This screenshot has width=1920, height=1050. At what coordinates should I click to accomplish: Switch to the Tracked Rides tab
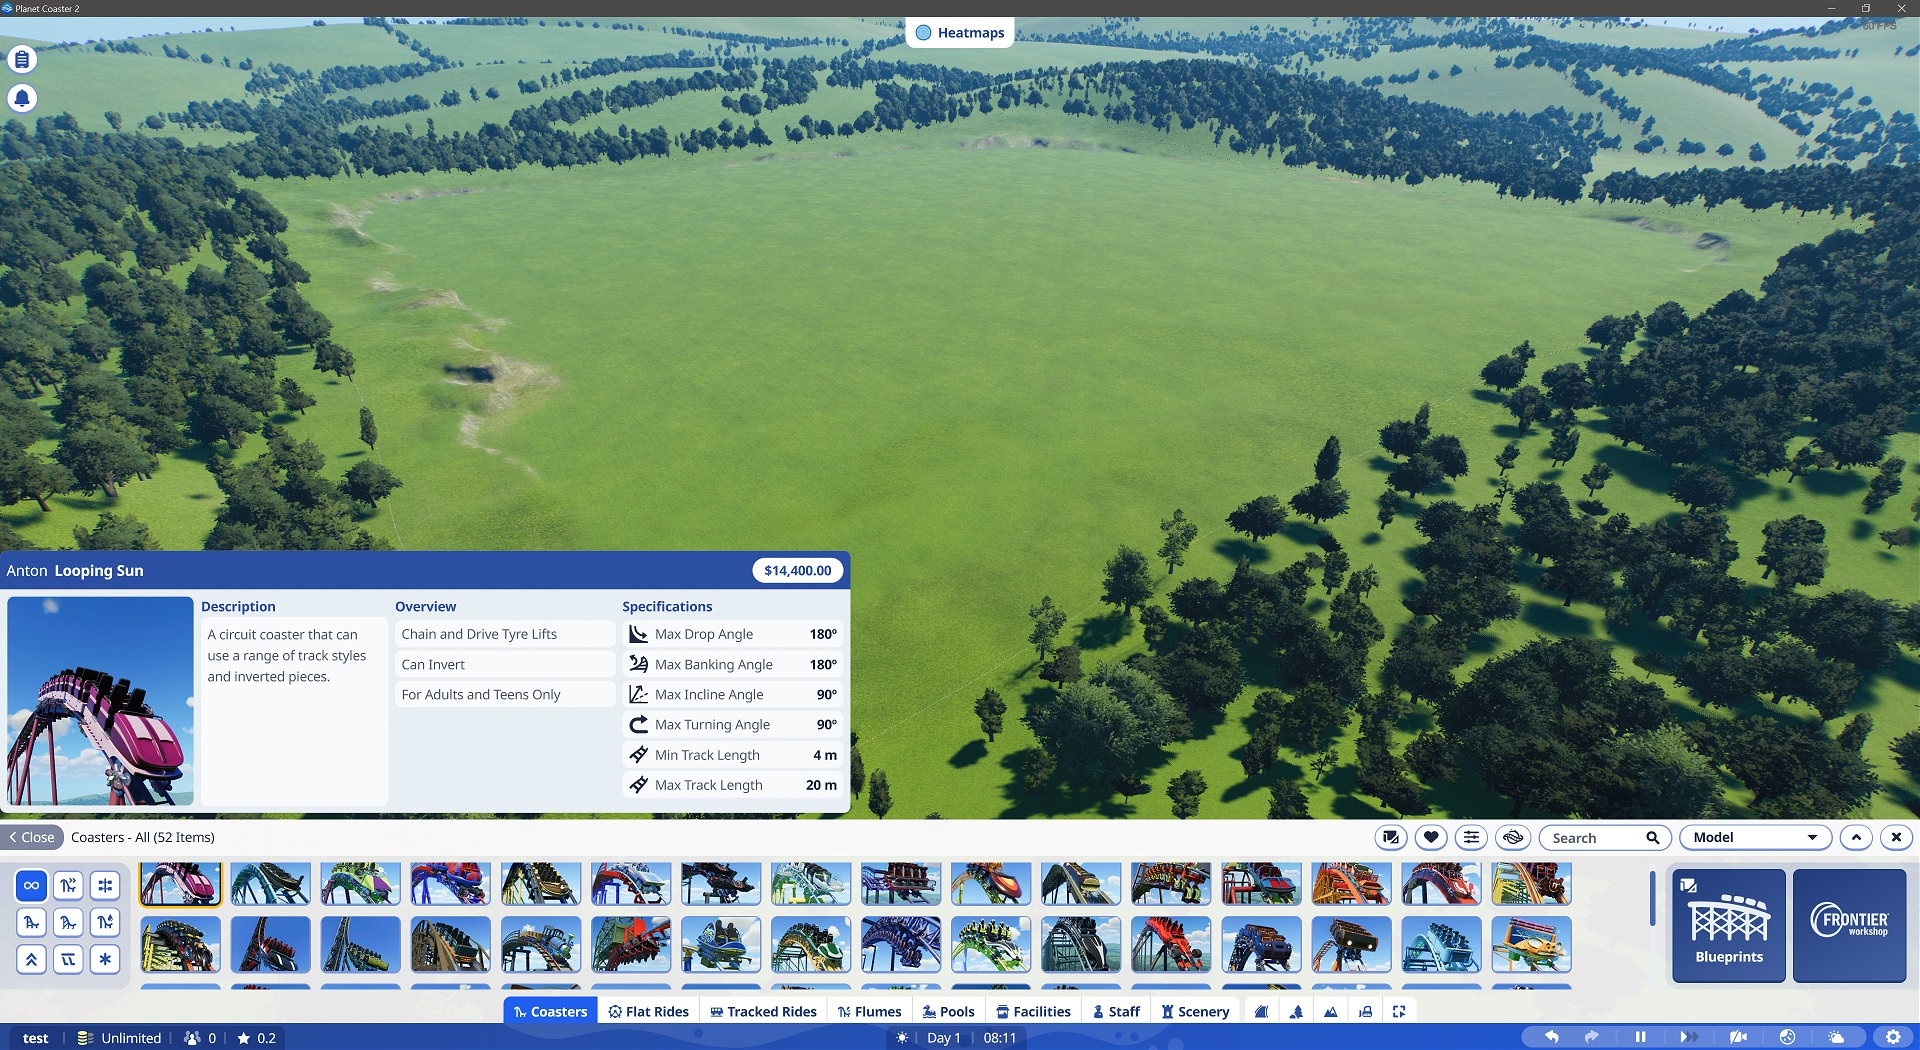763,1011
